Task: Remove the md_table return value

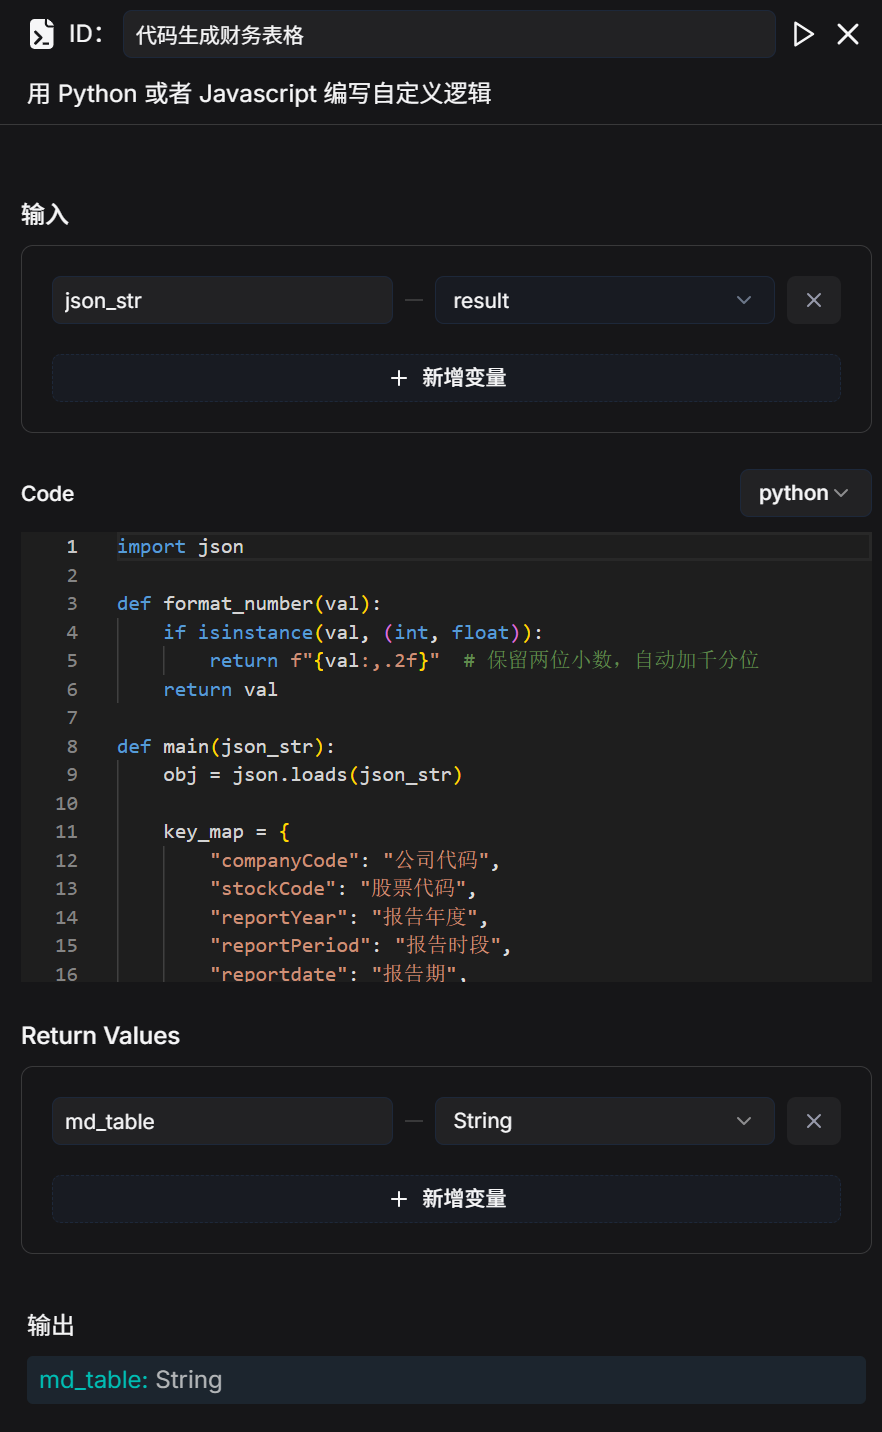Action: (813, 1122)
